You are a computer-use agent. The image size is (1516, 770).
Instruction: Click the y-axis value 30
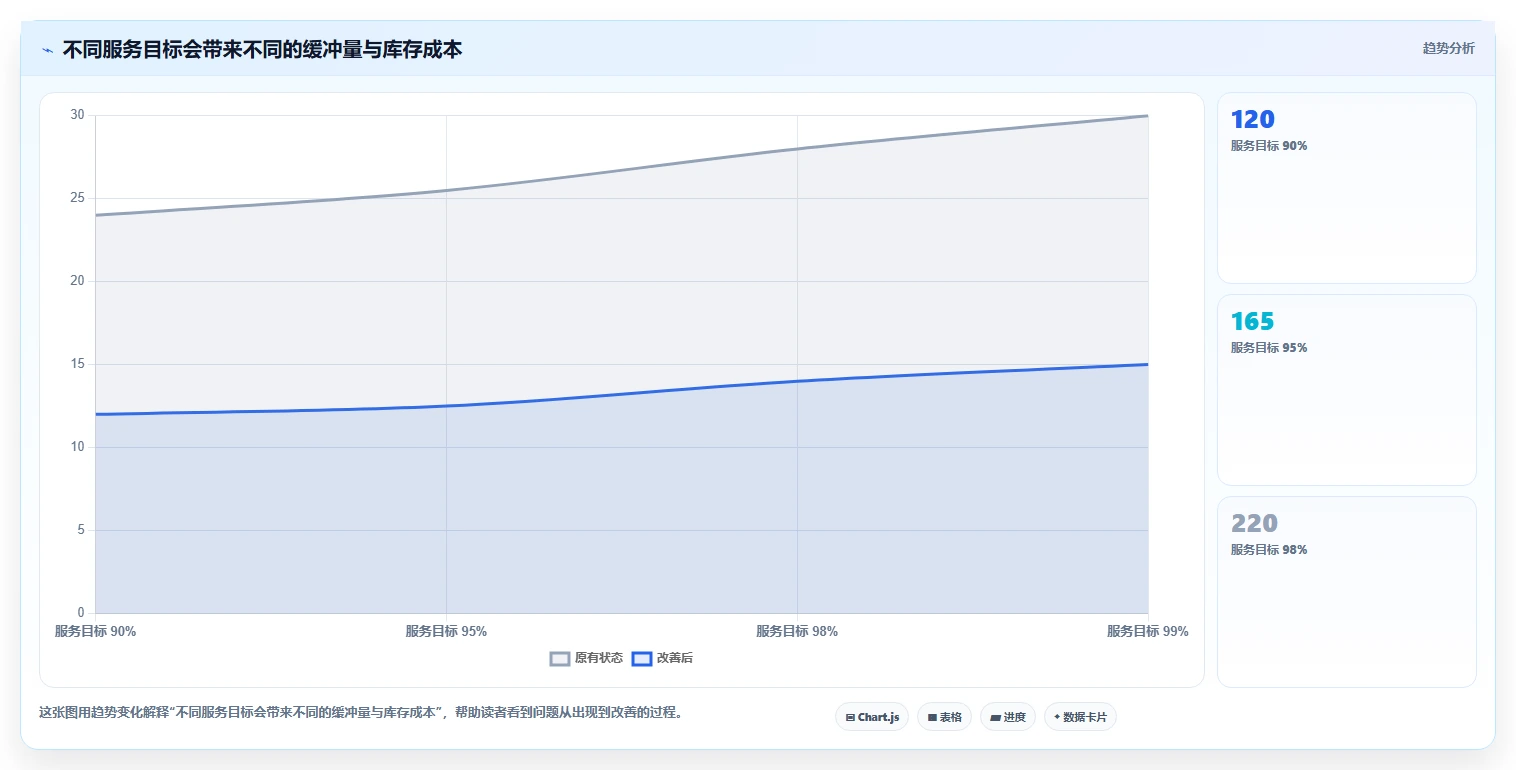coord(77,115)
